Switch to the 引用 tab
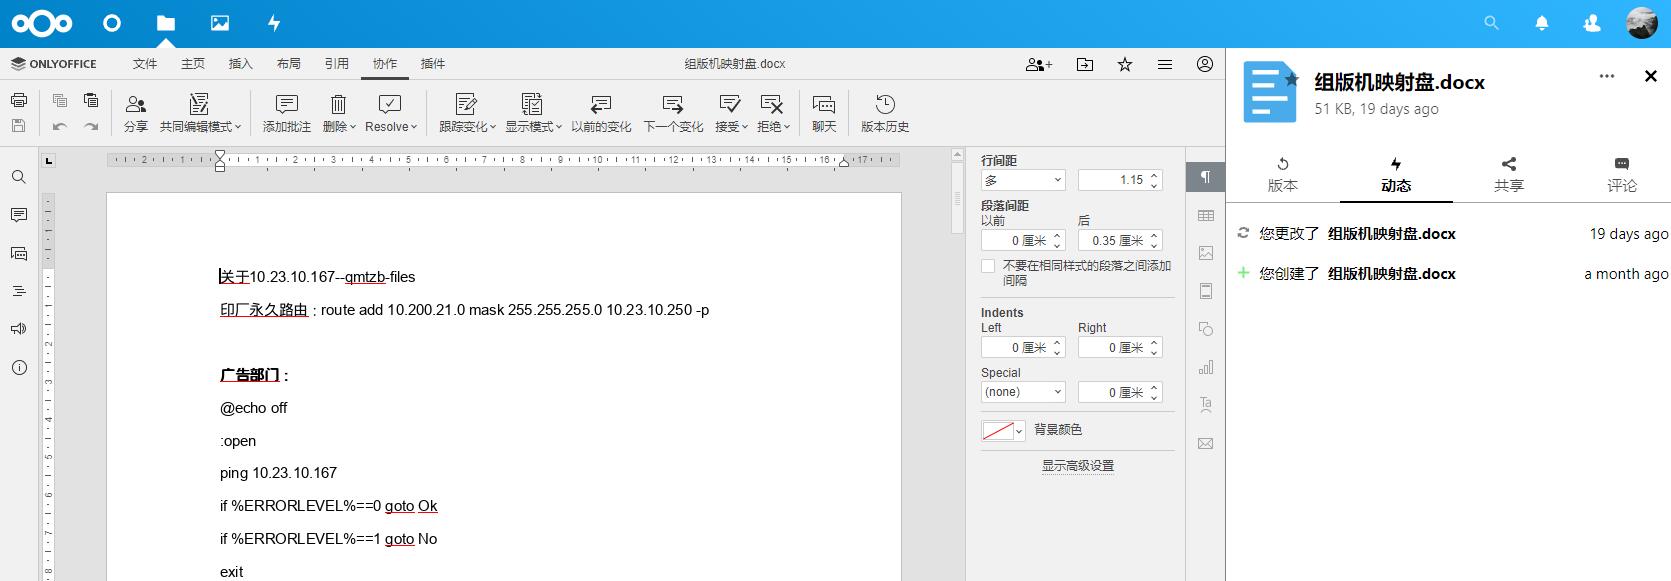 337,64
